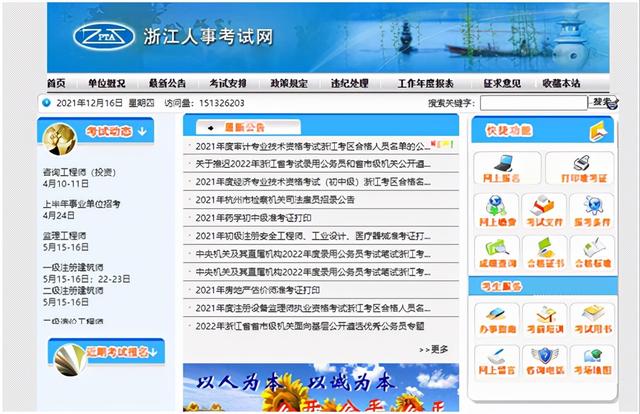Click the round image icon beside 考试动态
The width and height of the screenshot is (640, 414).
[60, 139]
